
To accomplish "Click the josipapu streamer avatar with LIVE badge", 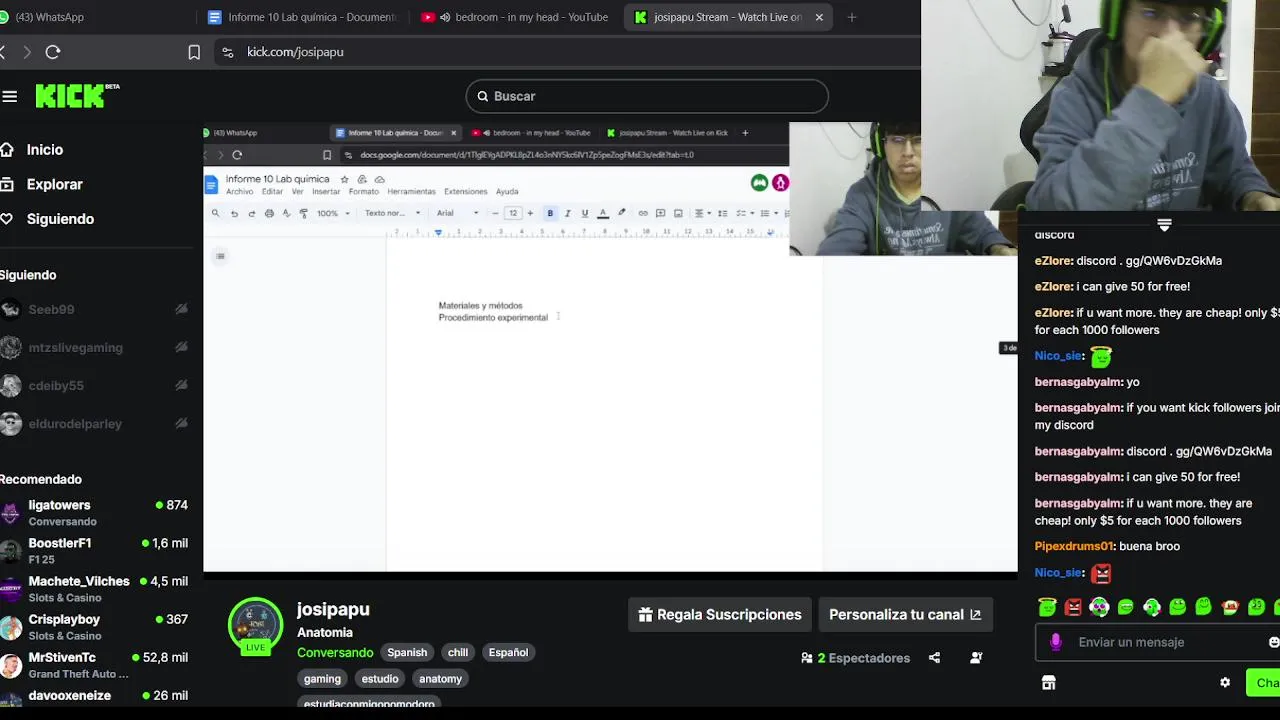I will coord(255,626).
